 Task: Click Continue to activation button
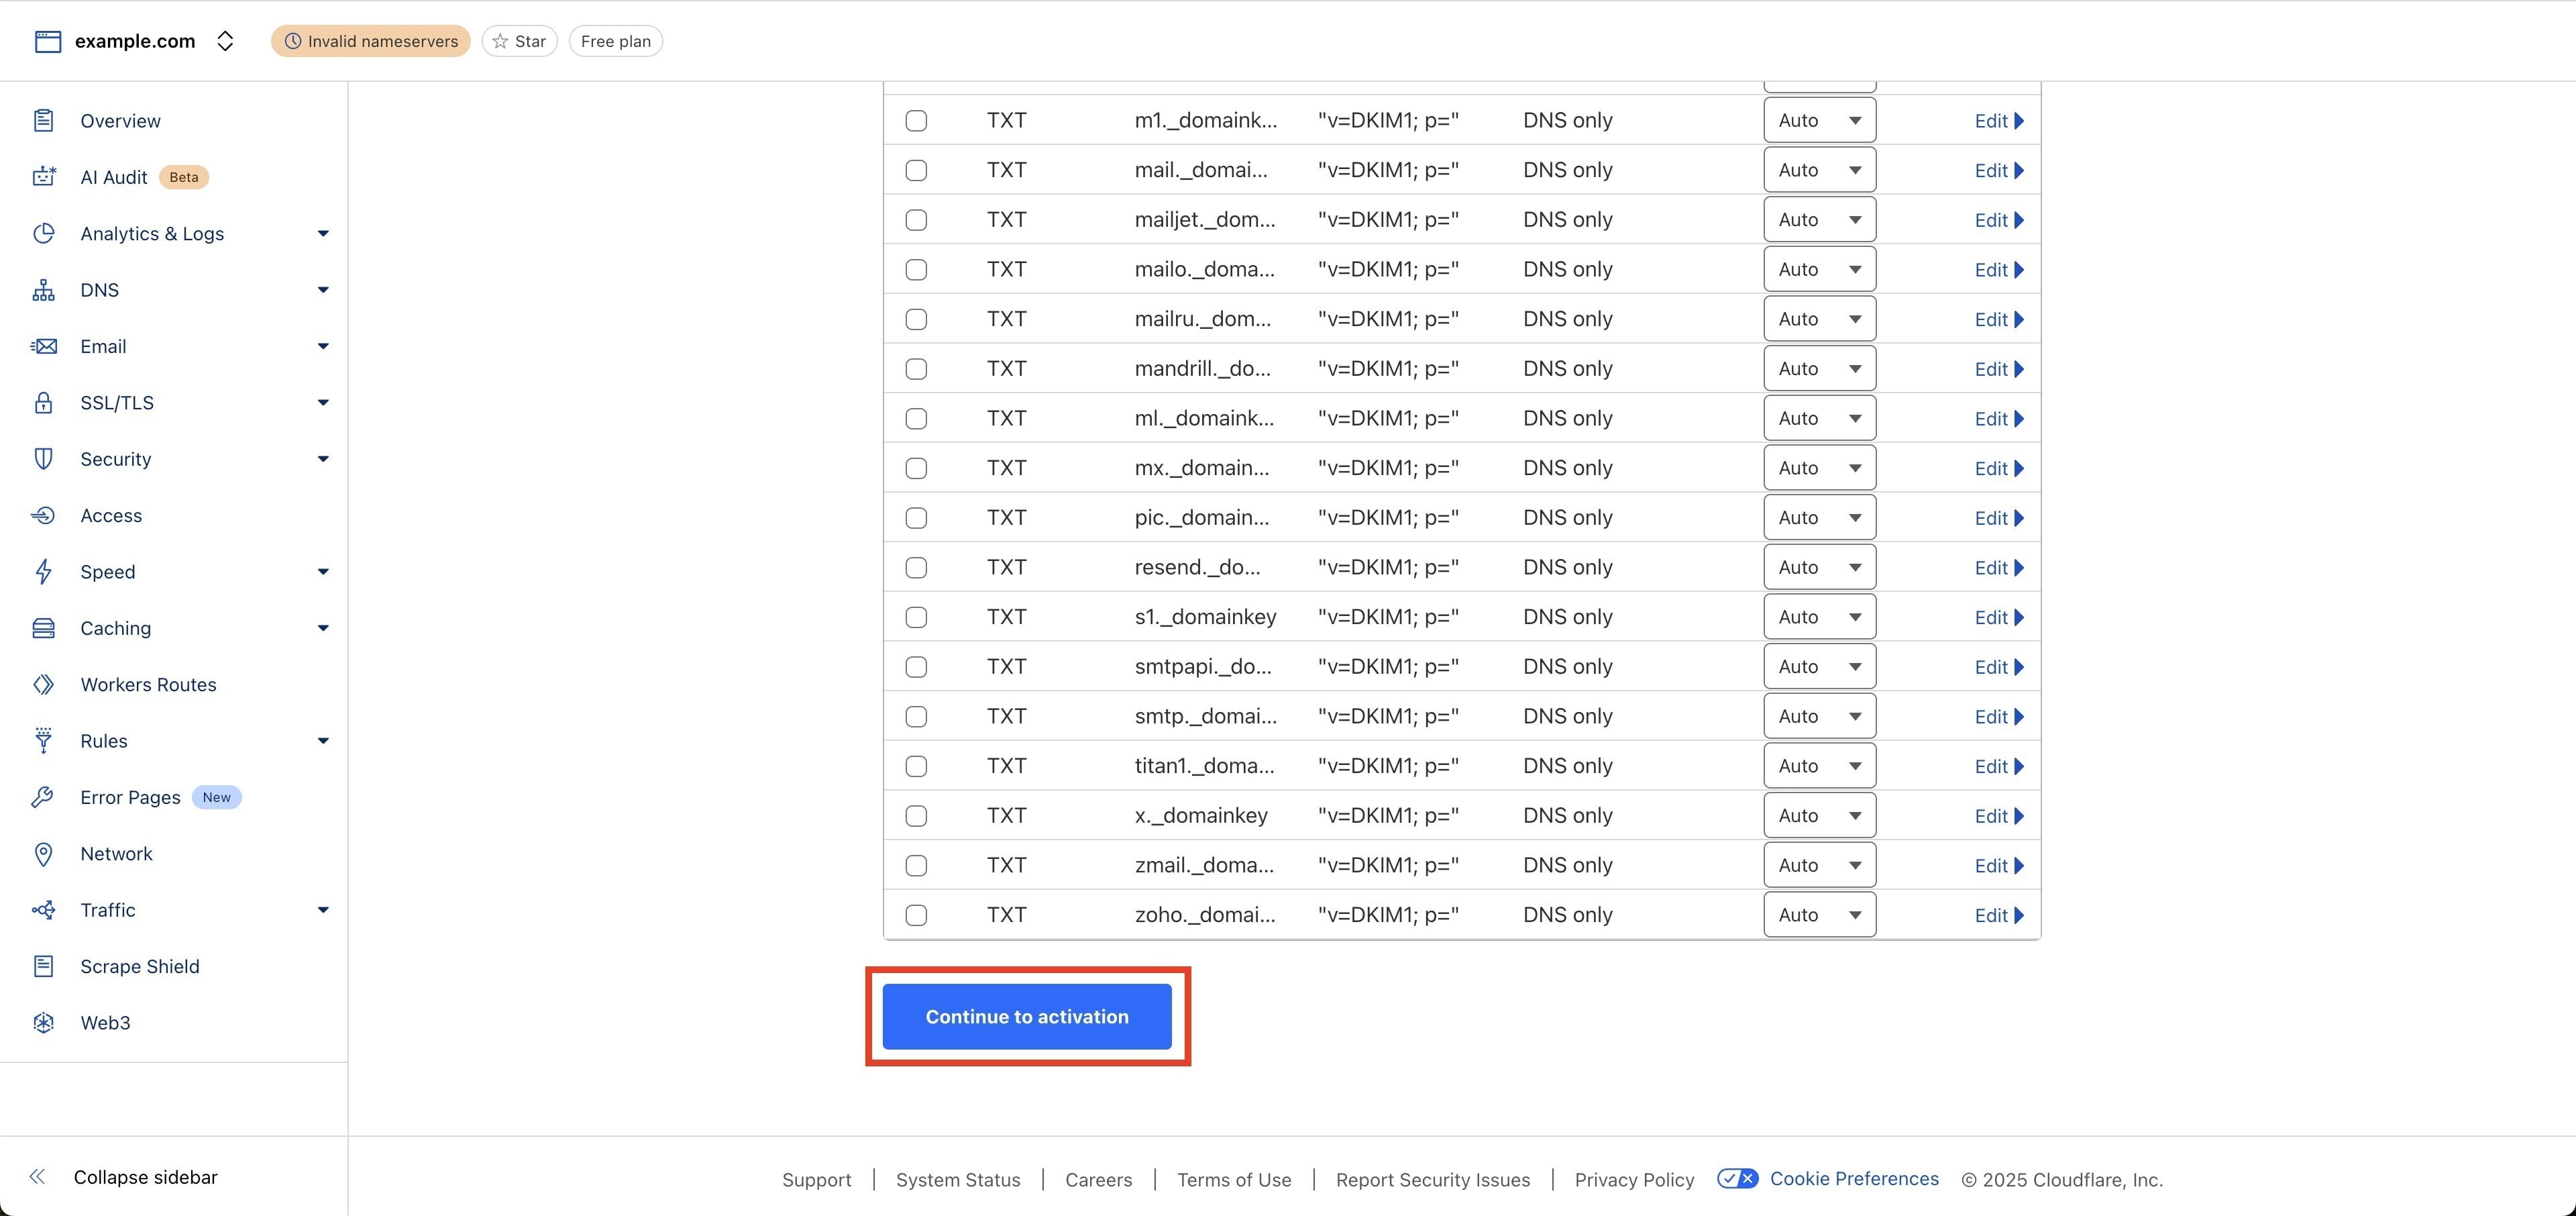(1026, 1017)
